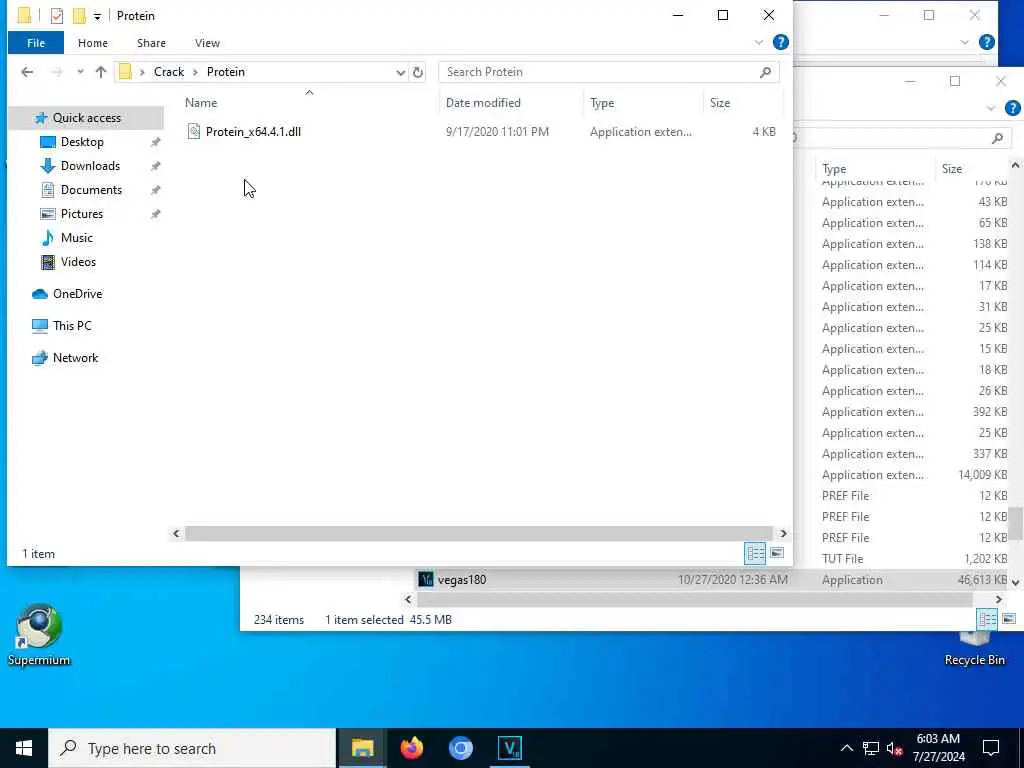This screenshot has height=768, width=1024.
Task: Click the pin icon next to Pictures
Action: point(155,214)
